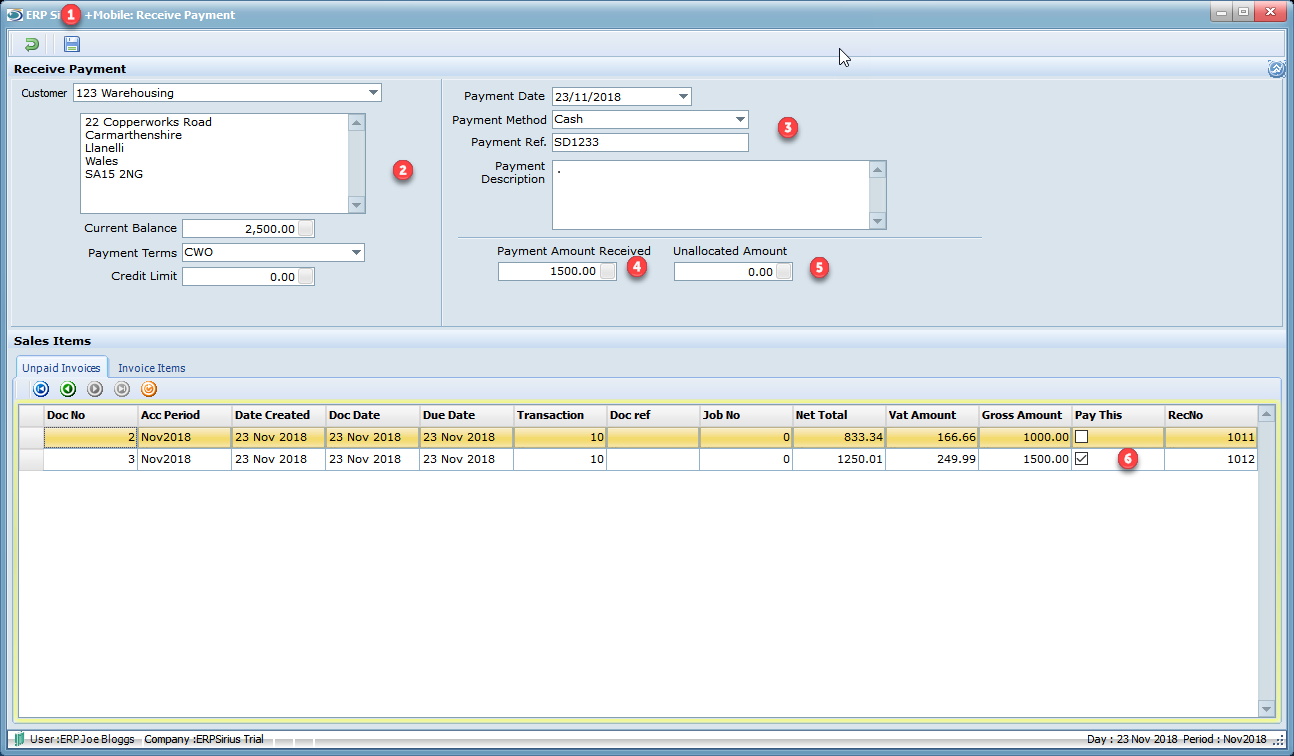This screenshot has width=1294, height=756.
Task: Open calculator button beside Credit Limit
Action: click(306, 277)
